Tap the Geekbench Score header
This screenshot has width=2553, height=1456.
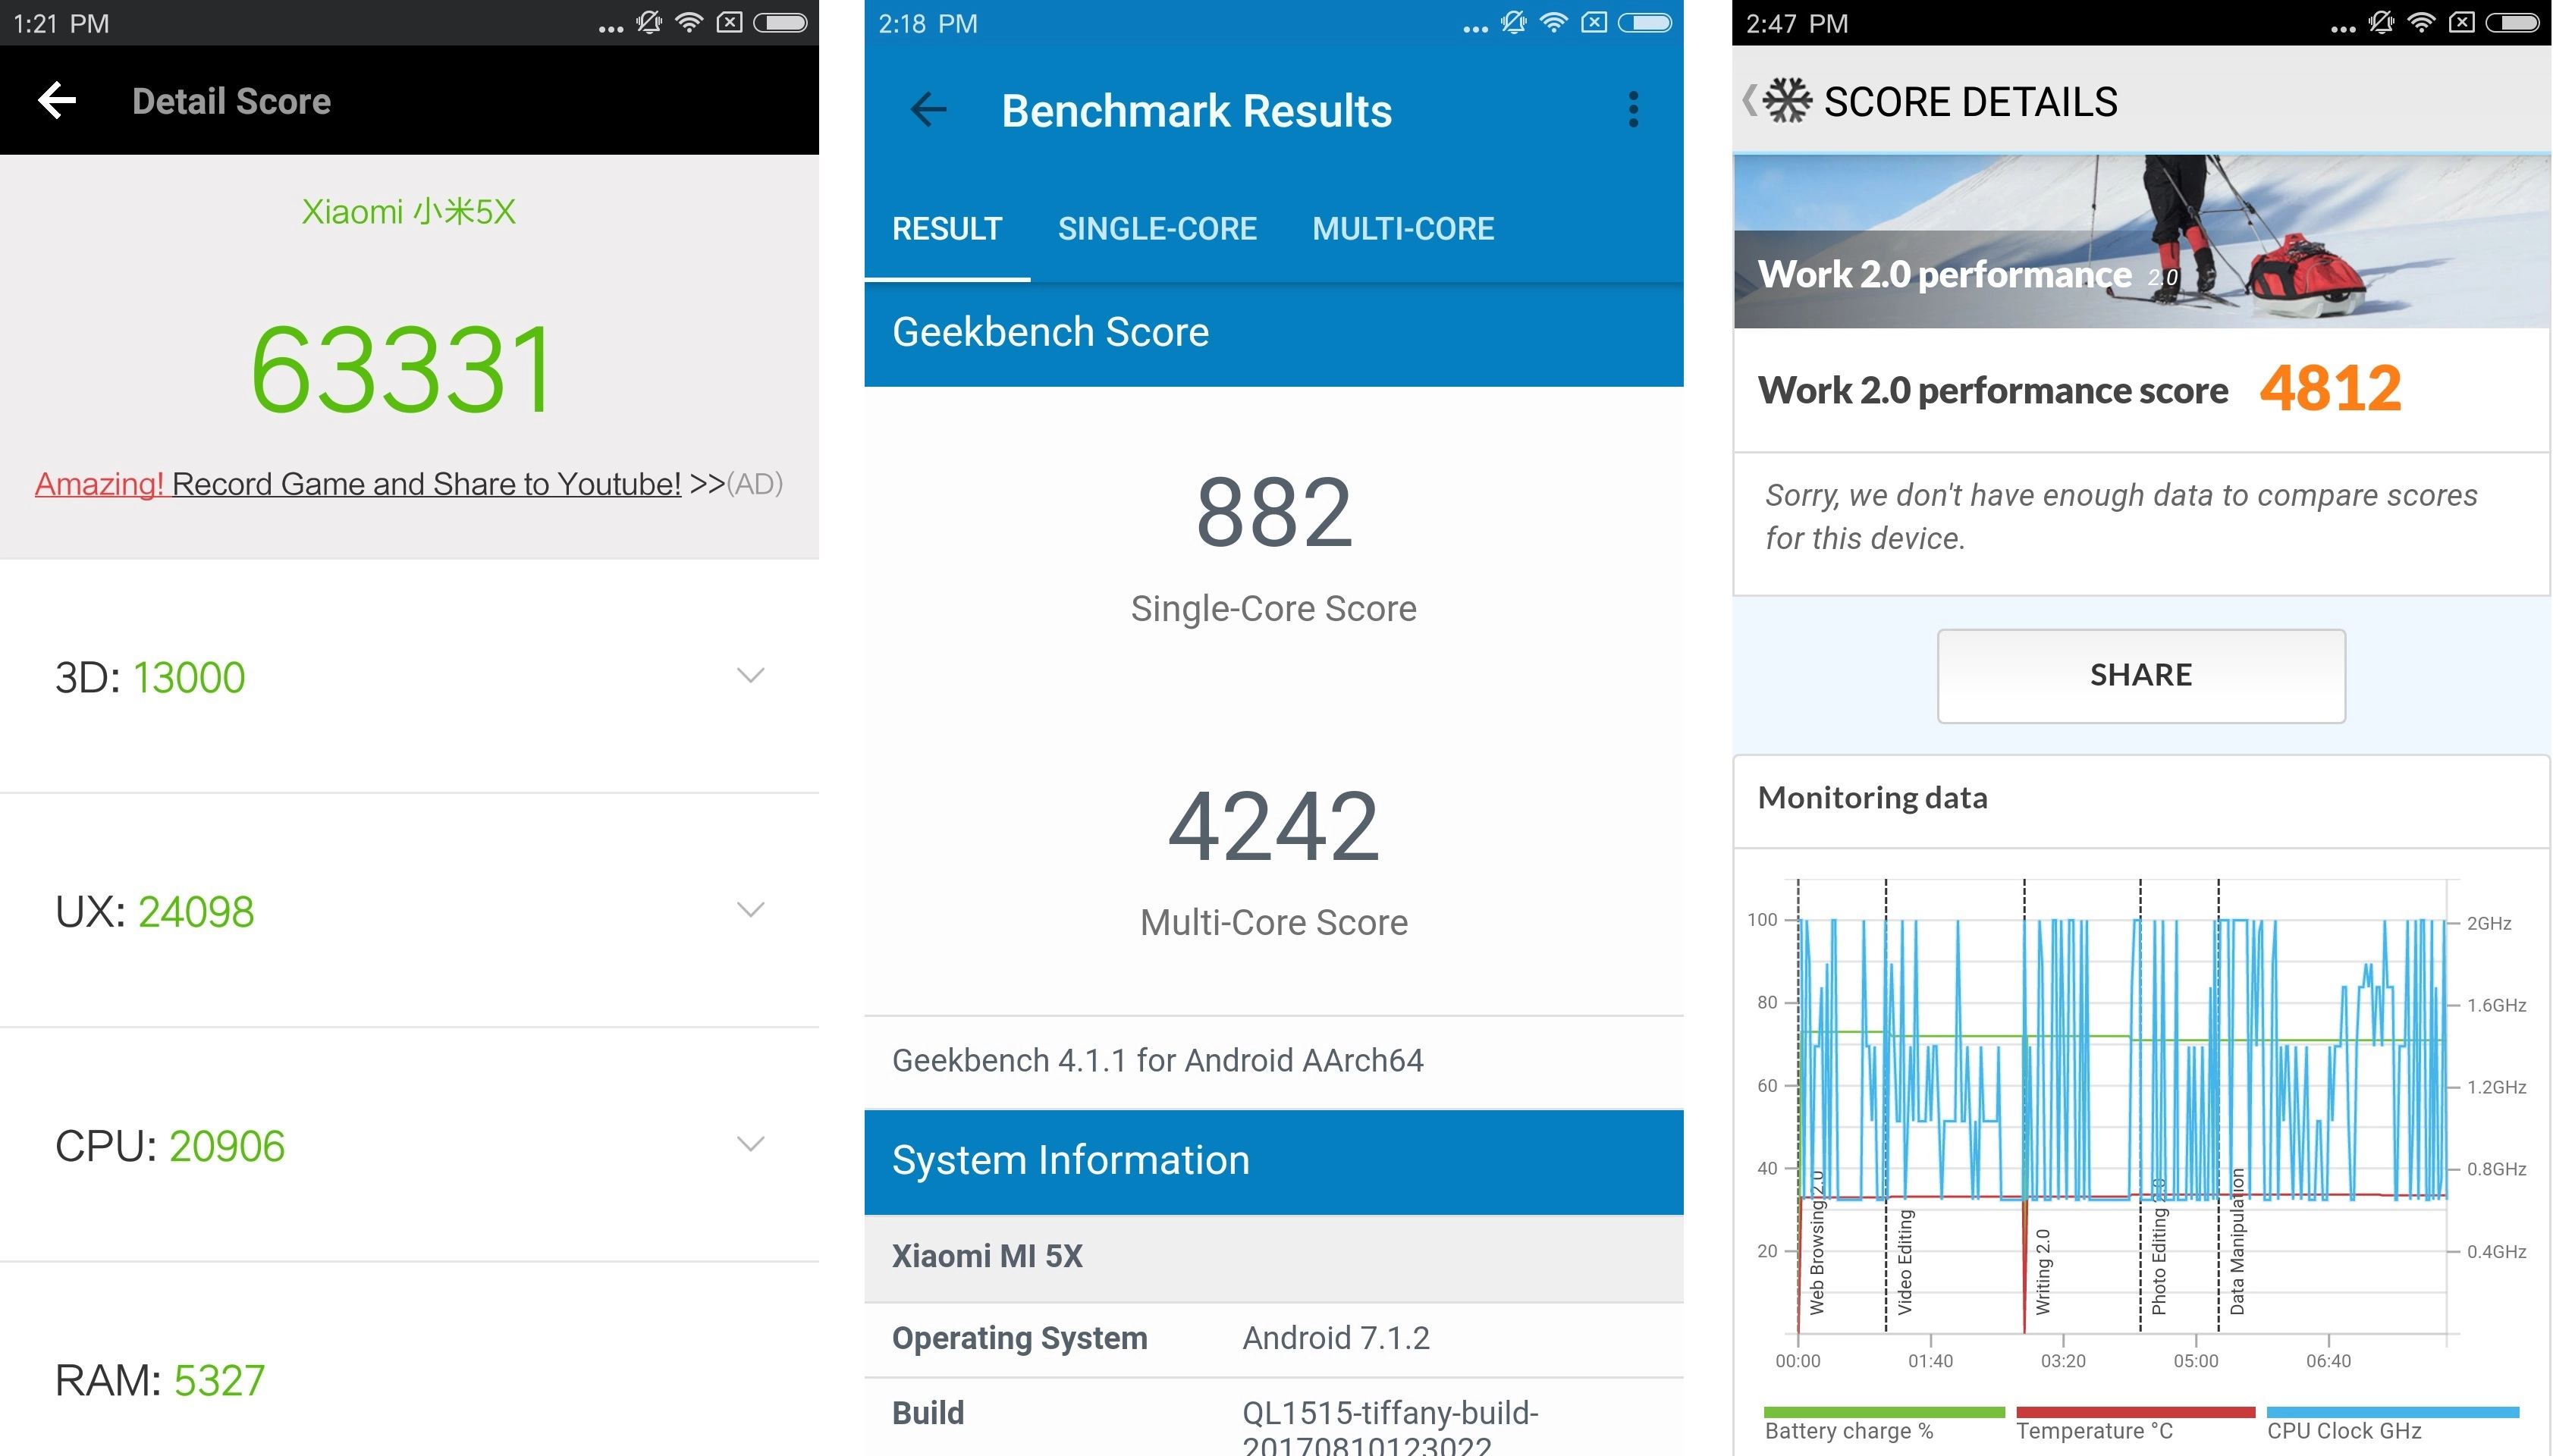tap(1273, 333)
